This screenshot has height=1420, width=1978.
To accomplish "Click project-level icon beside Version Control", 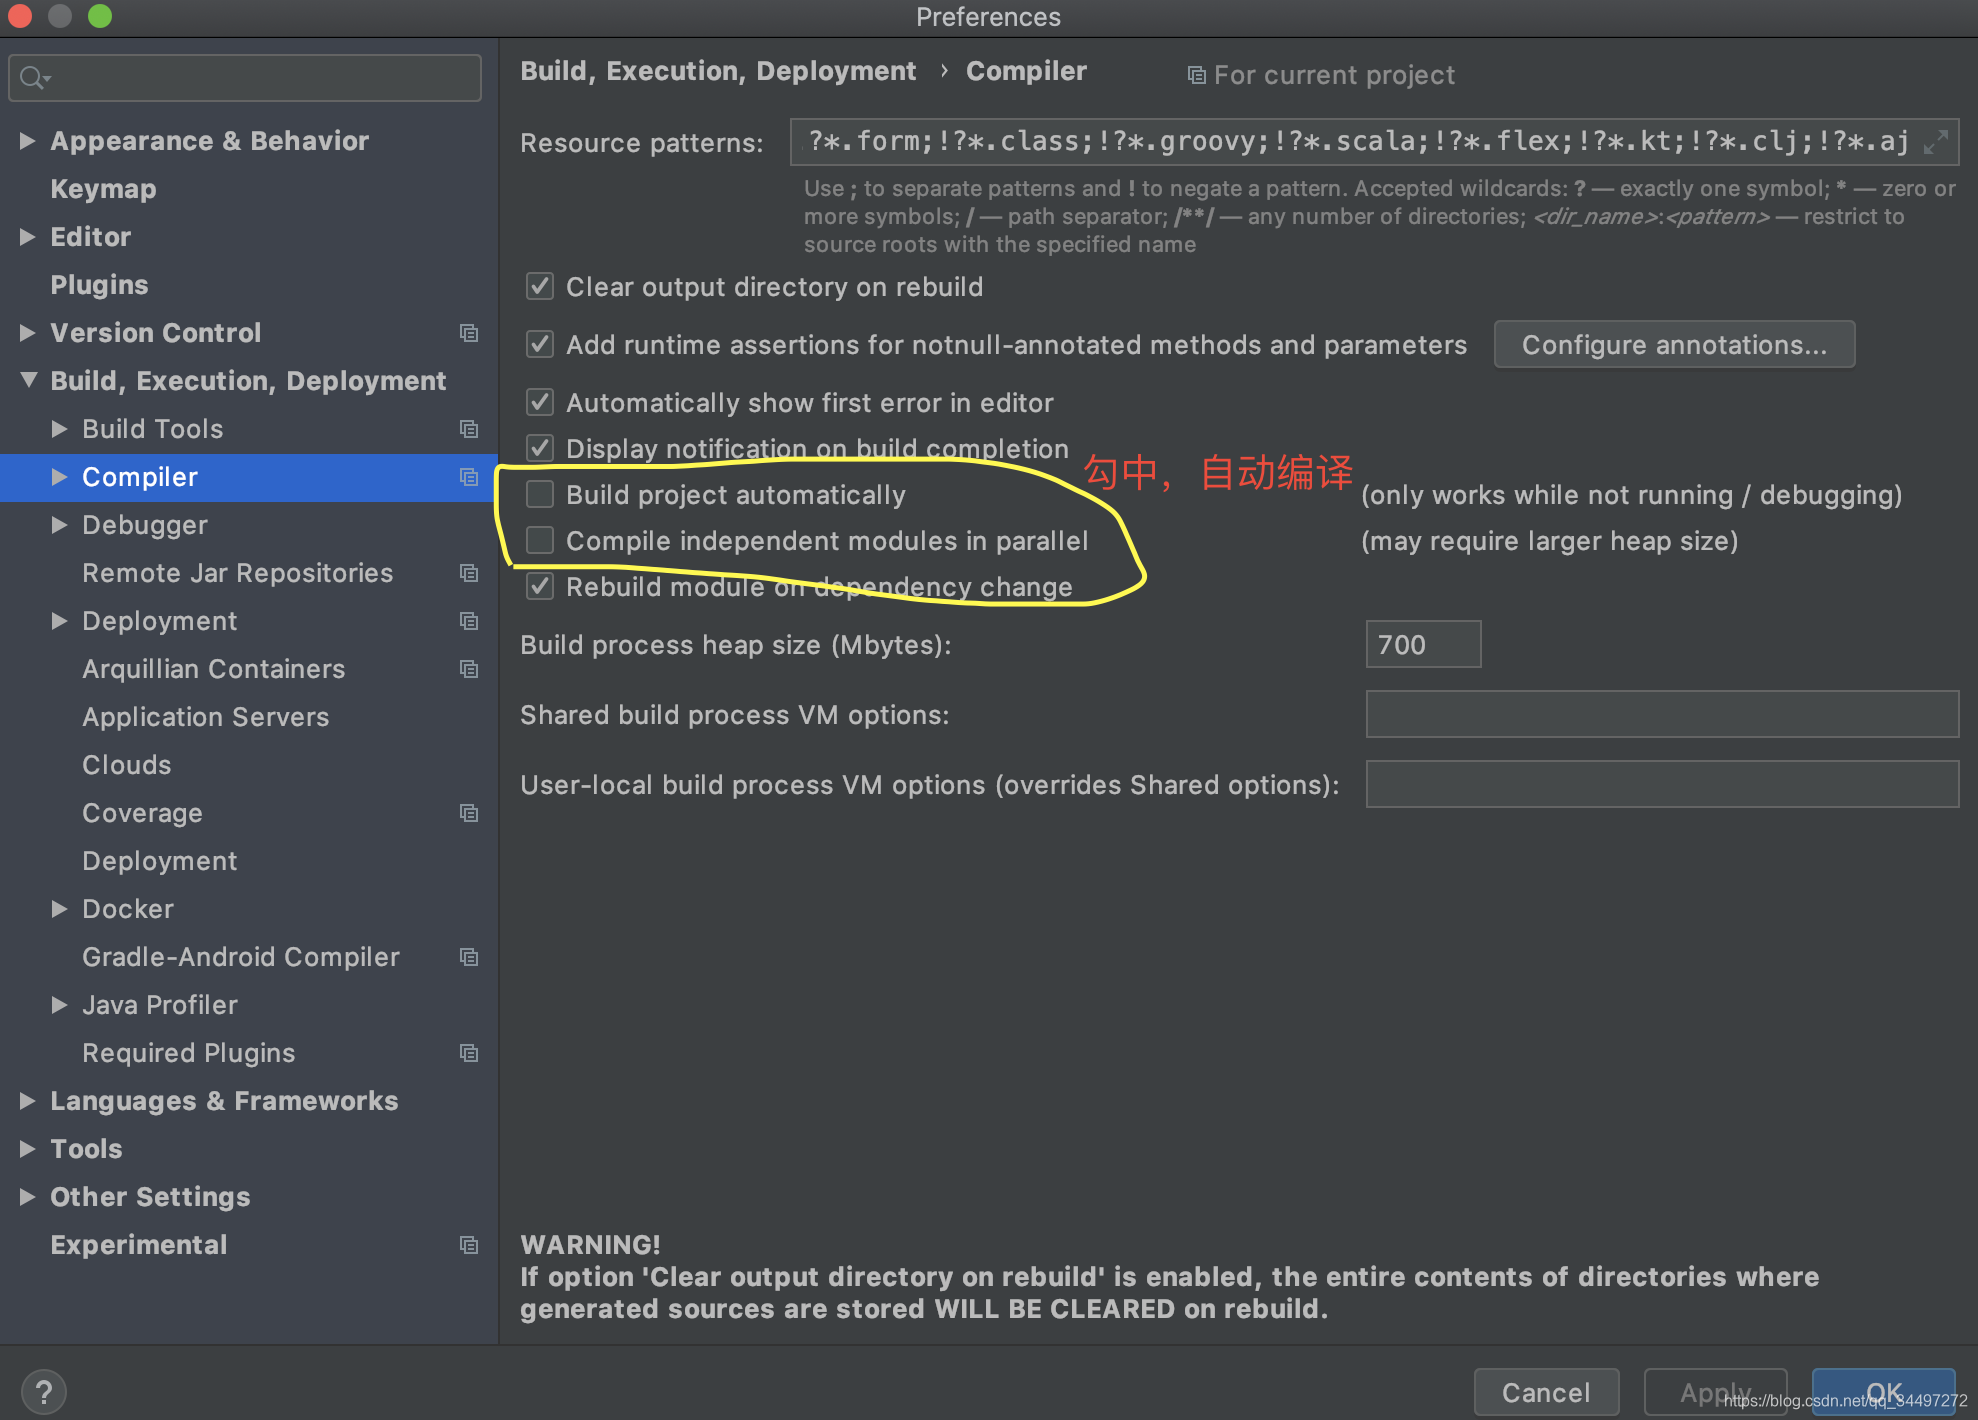I will 468,333.
